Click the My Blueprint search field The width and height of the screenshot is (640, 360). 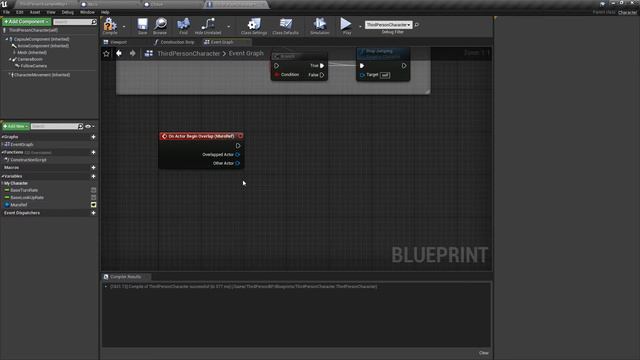(x=57, y=127)
